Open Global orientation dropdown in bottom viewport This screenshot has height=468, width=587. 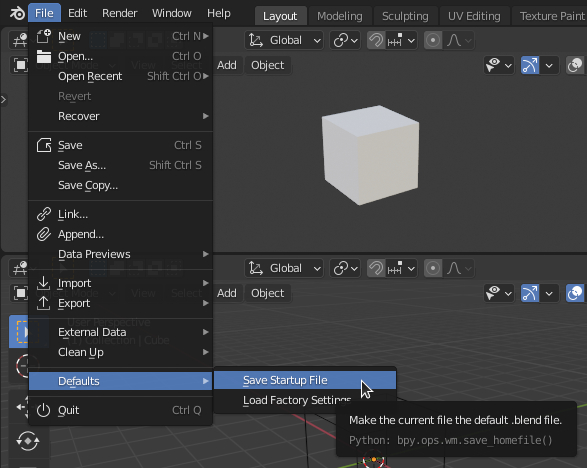coord(285,268)
